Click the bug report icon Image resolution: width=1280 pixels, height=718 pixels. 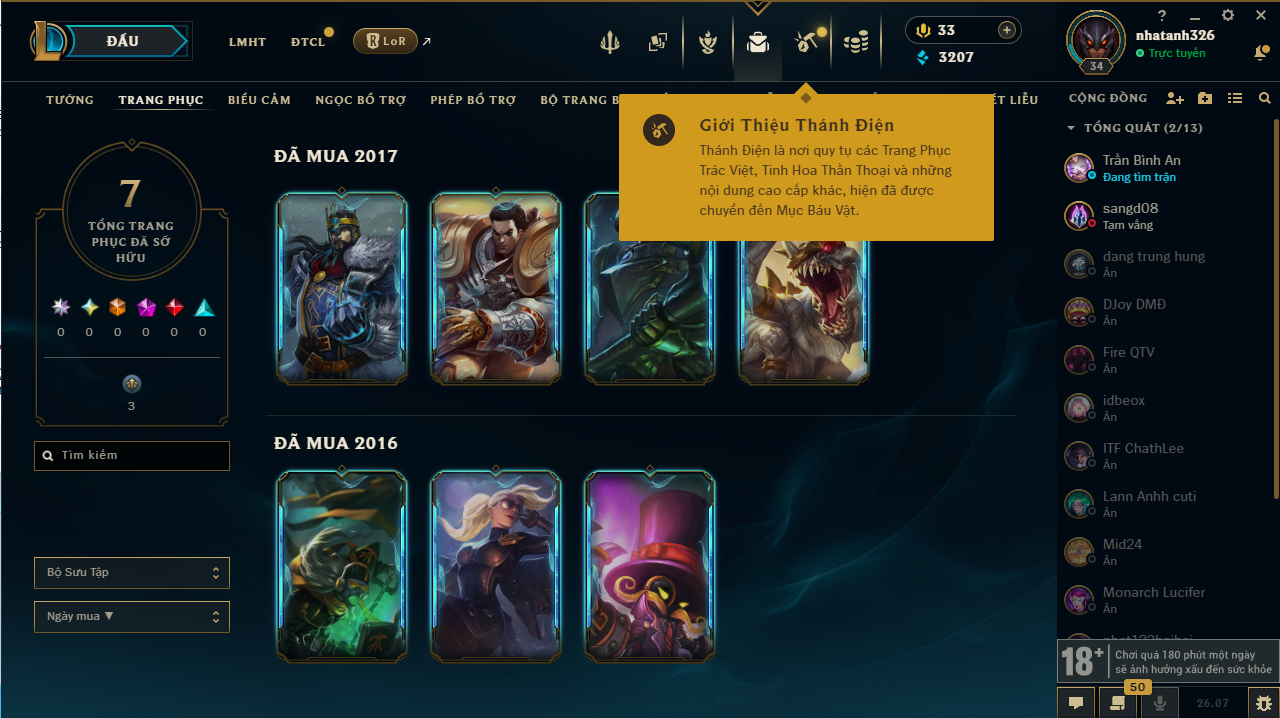click(x=1264, y=703)
